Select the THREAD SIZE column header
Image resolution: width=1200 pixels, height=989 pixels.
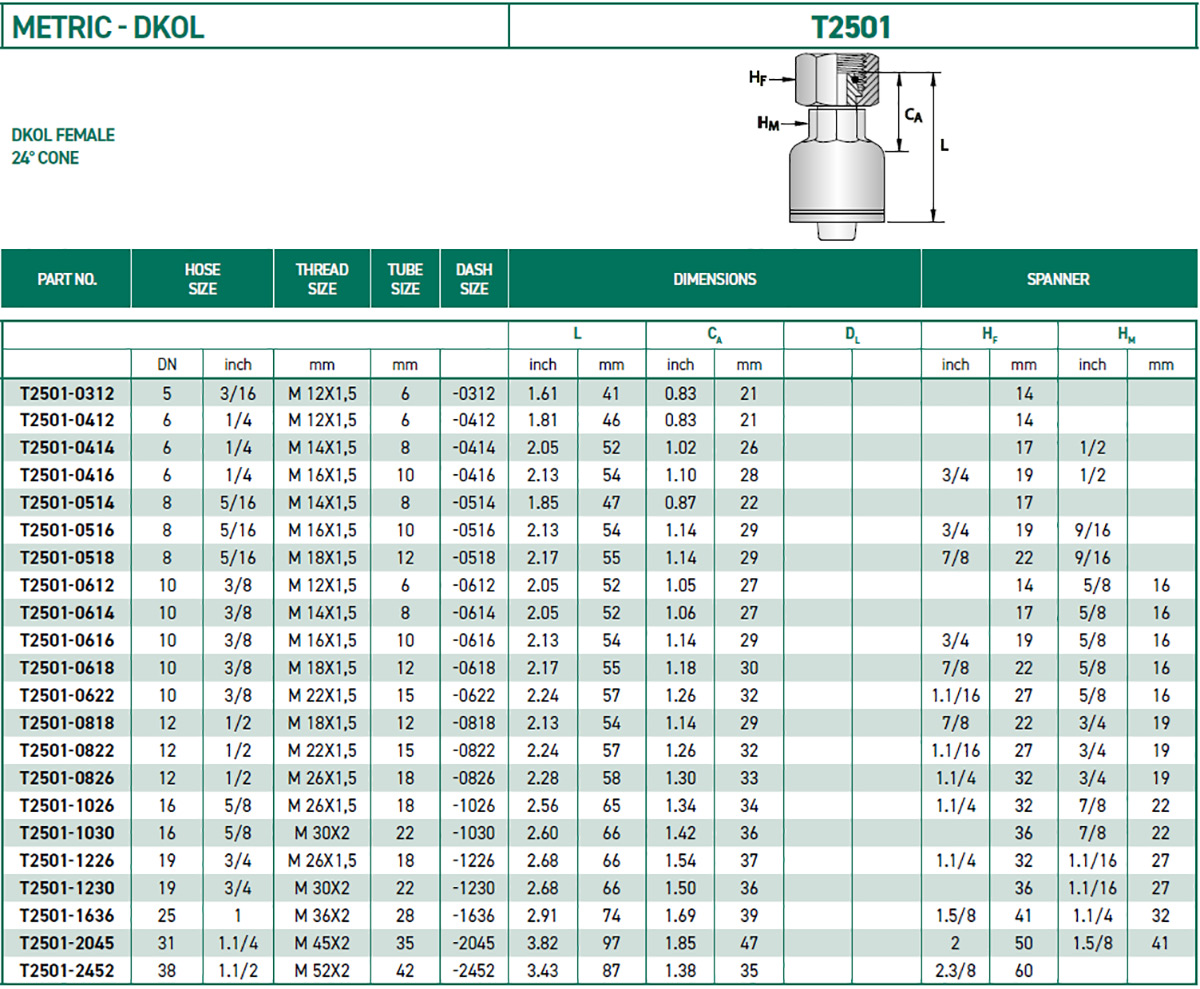coord(322,279)
